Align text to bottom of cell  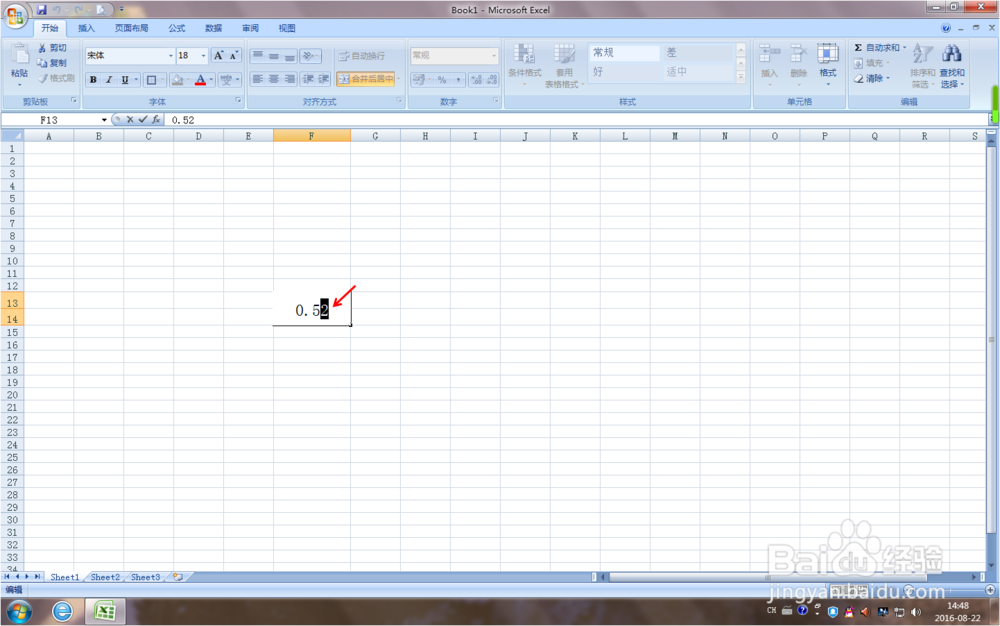290,56
